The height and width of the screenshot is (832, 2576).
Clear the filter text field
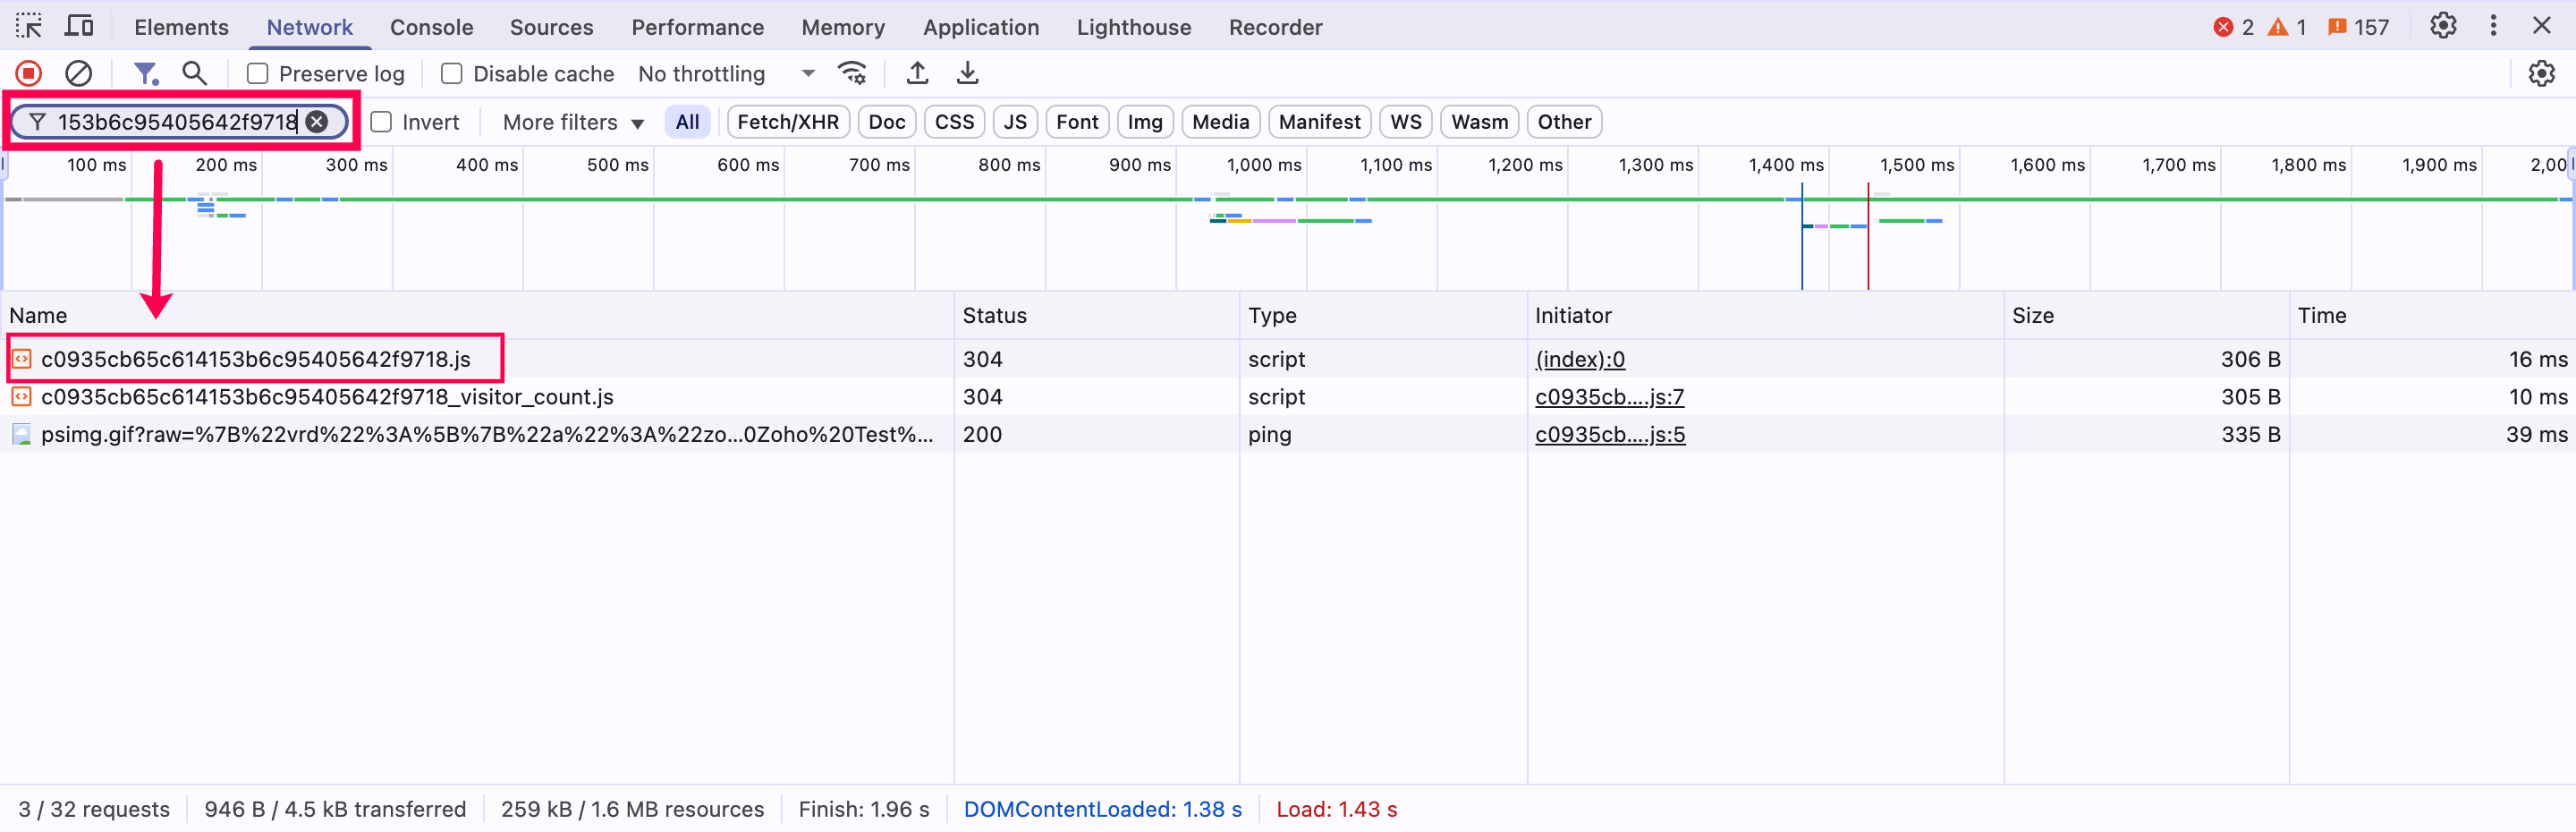317,122
